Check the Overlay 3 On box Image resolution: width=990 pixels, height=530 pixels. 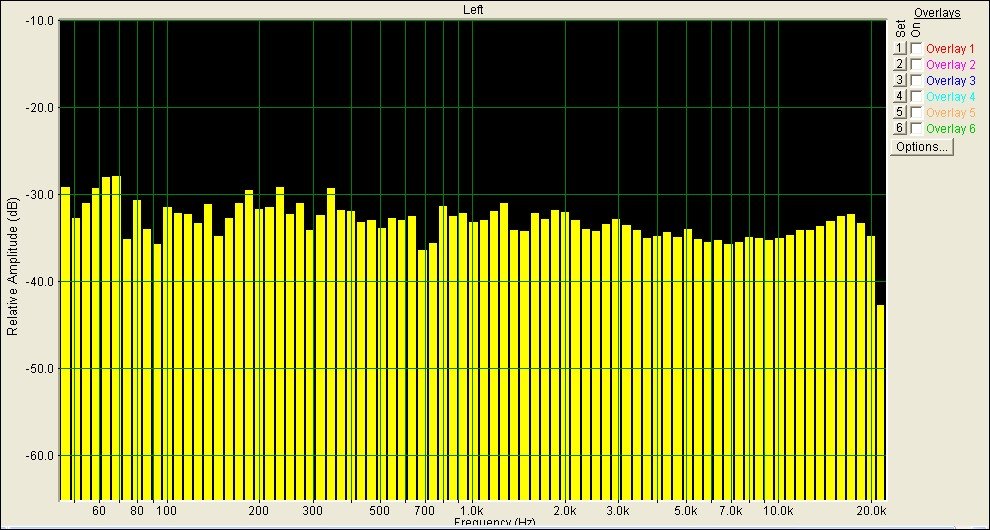pyautogui.click(x=915, y=80)
